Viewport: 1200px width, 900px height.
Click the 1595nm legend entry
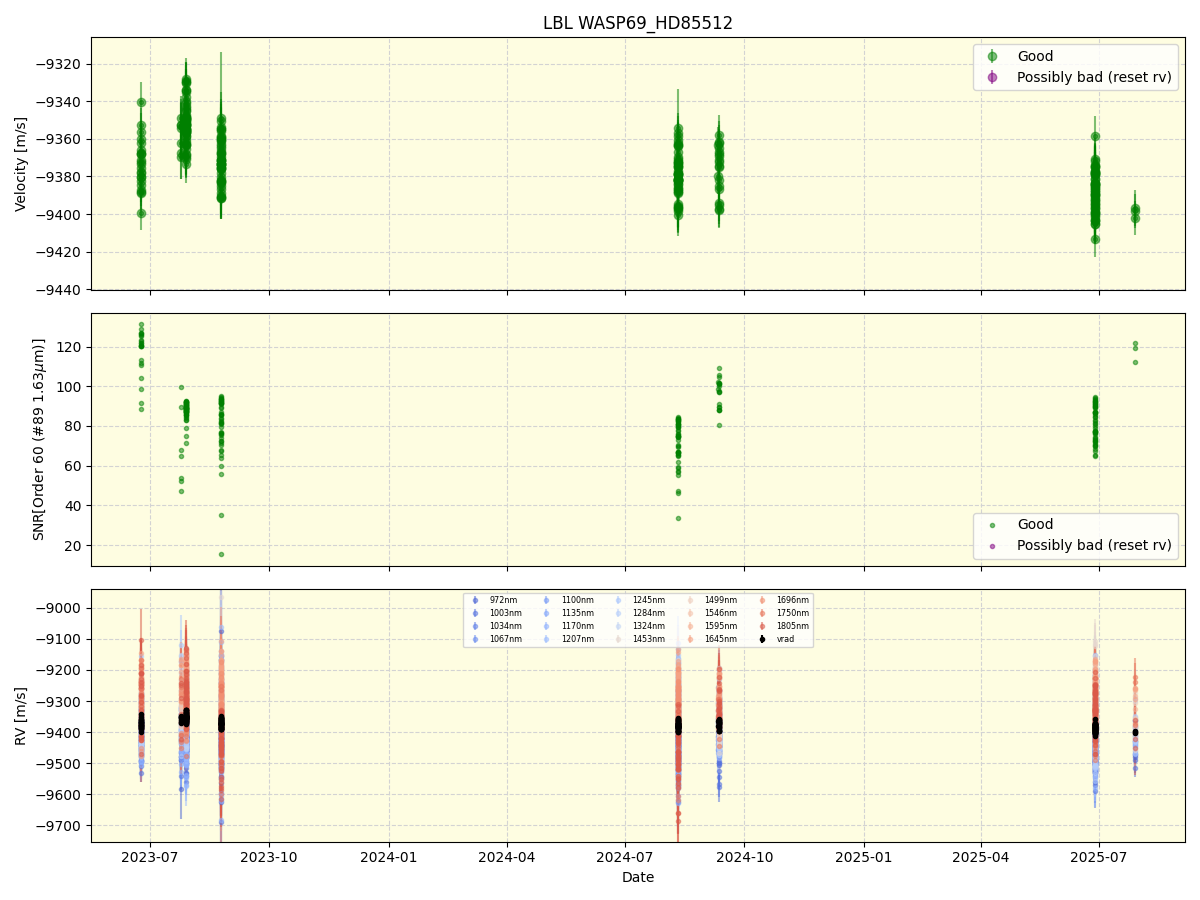[x=710, y=626]
